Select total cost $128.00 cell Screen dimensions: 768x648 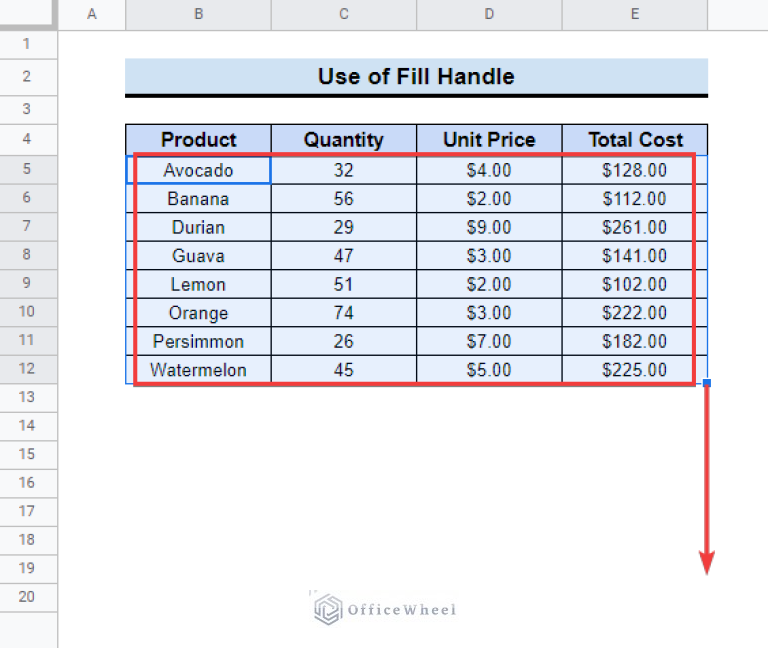(x=635, y=170)
